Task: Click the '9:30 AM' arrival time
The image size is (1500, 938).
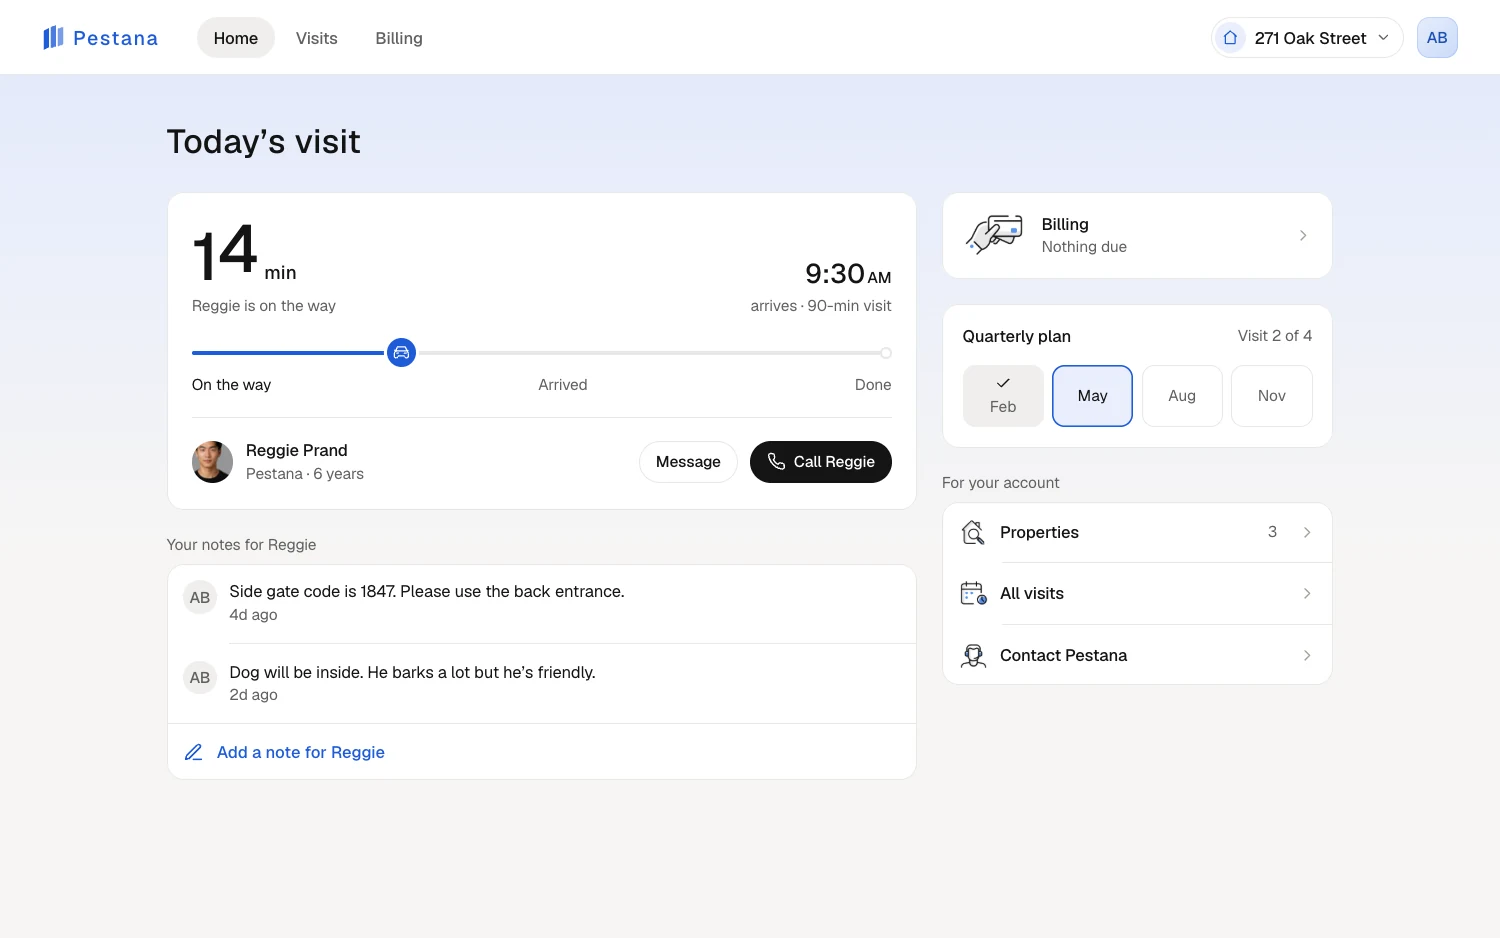Action: point(848,274)
